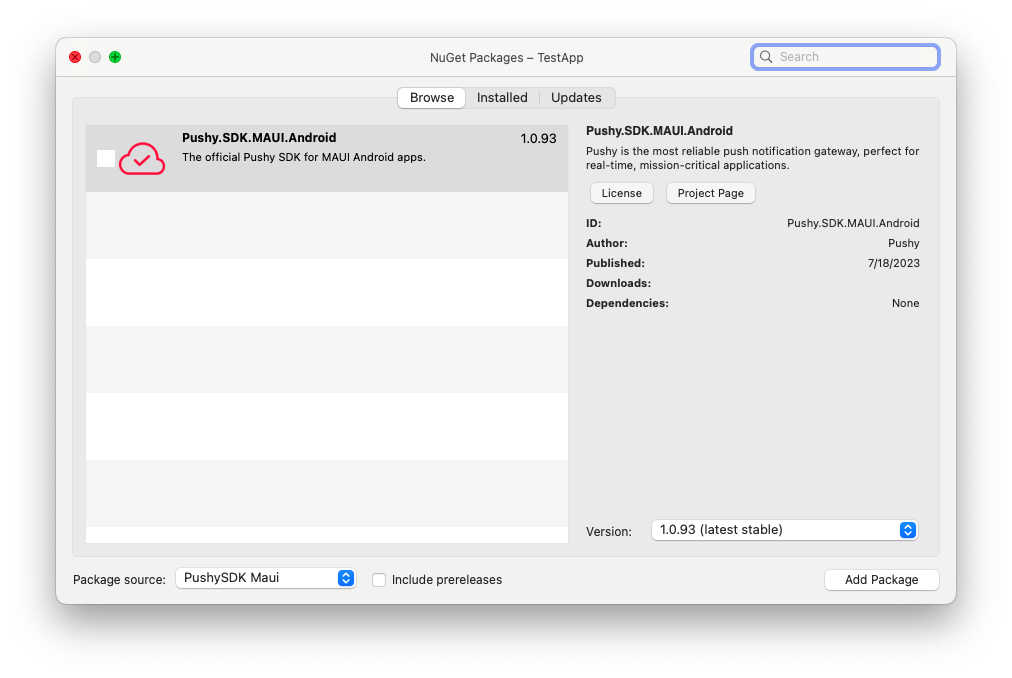
Task: Click the Downloads label
Action: [x=618, y=283]
